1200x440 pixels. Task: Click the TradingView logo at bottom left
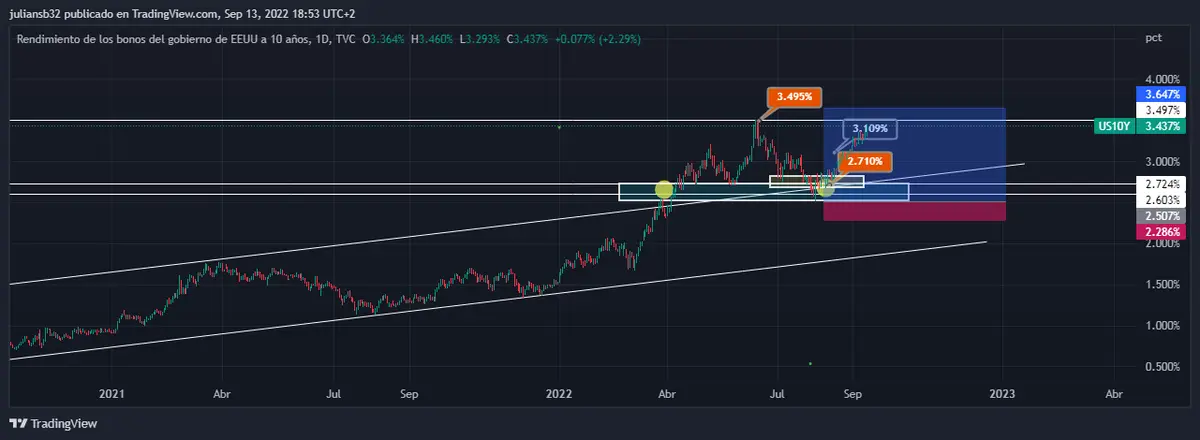47,423
